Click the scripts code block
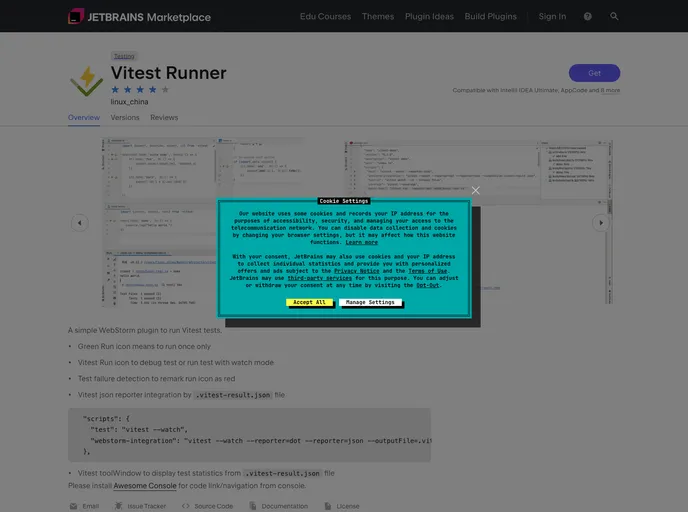 [x=249, y=435]
